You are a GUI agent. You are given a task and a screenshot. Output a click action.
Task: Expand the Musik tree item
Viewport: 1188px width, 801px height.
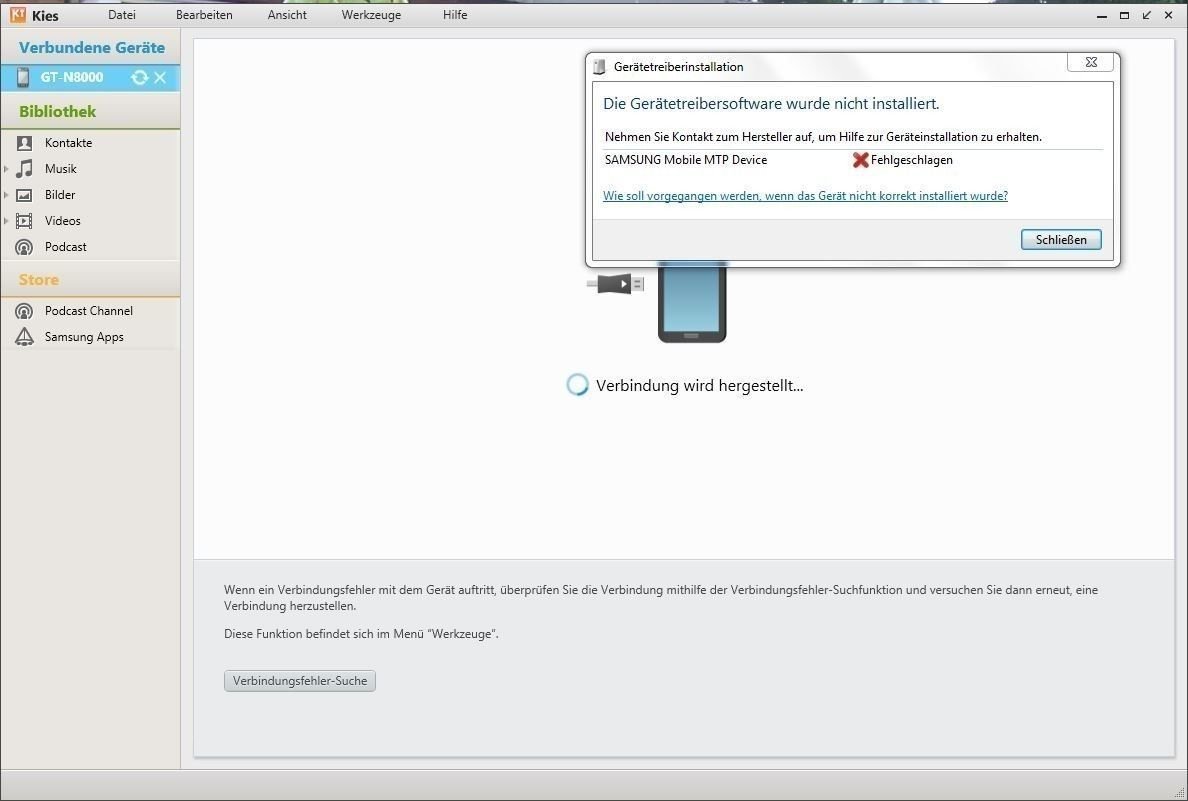coord(6,169)
